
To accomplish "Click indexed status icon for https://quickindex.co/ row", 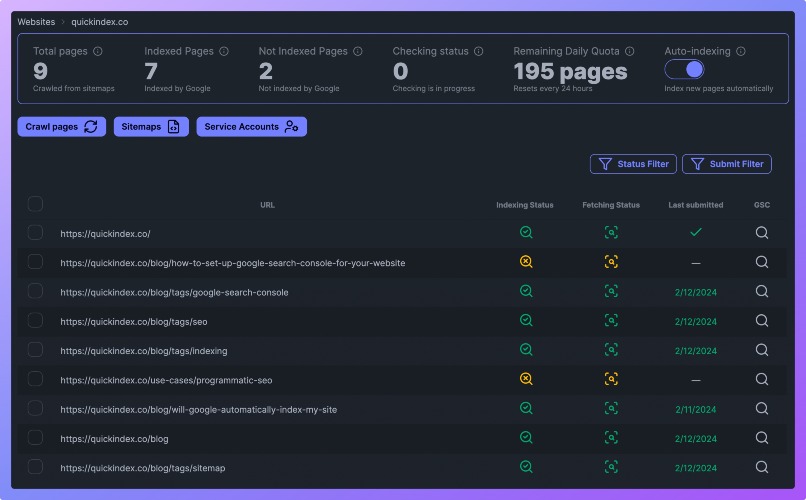I will coord(526,232).
